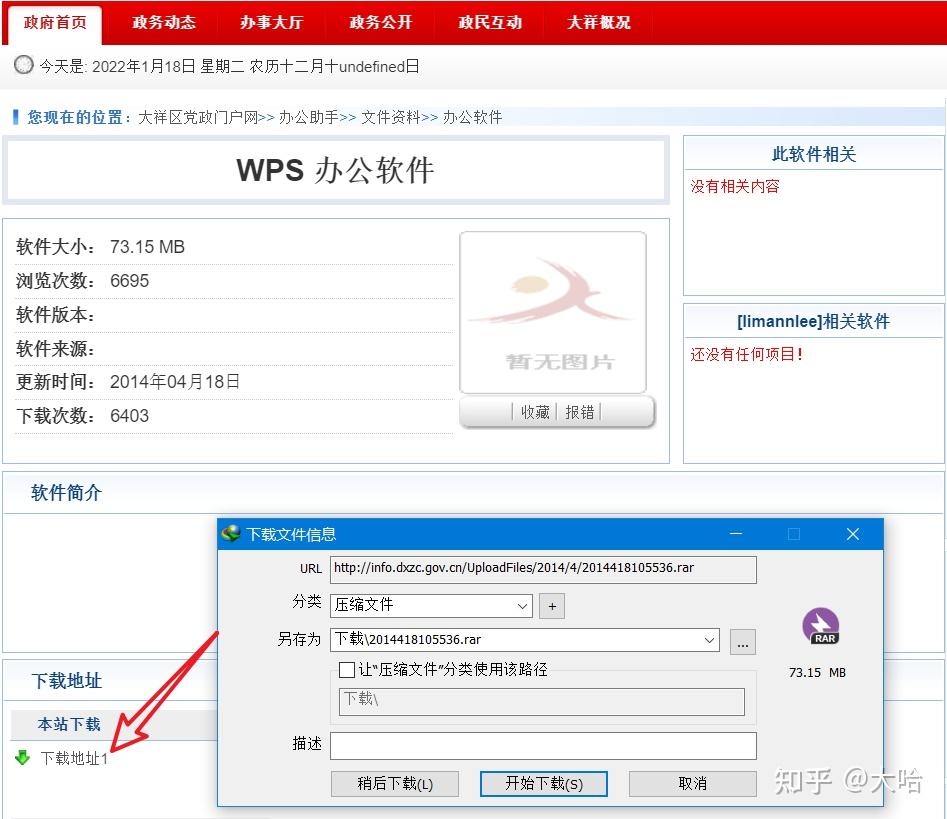Minimize the 下载文件信息 dialog
Viewport: 947px width, 819px height.
coord(736,534)
